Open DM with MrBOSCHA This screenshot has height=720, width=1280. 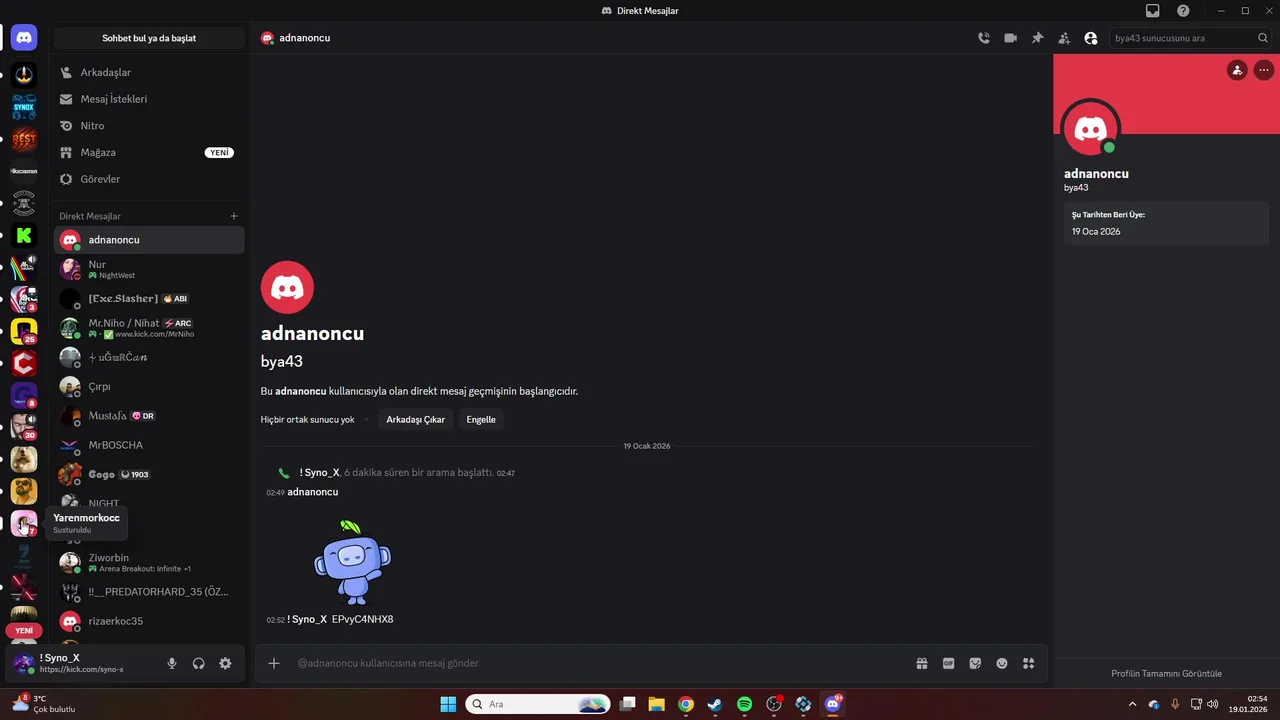[149, 445]
